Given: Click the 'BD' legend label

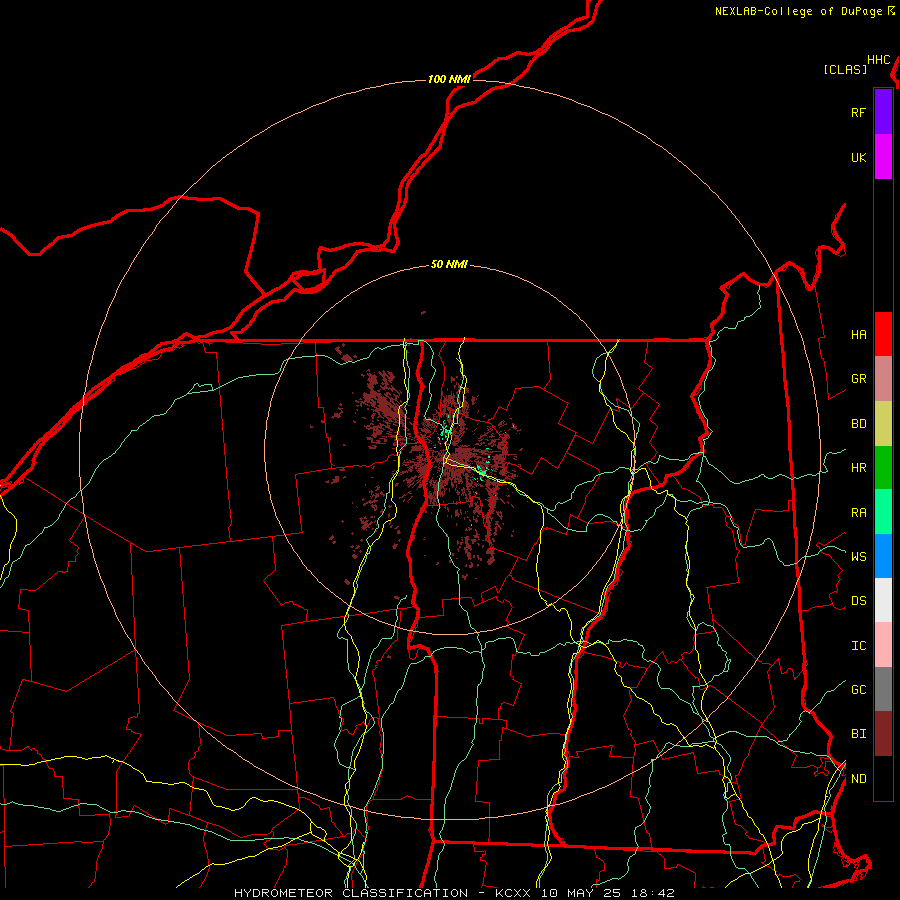Looking at the screenshot, I should (x=858, y=424).
